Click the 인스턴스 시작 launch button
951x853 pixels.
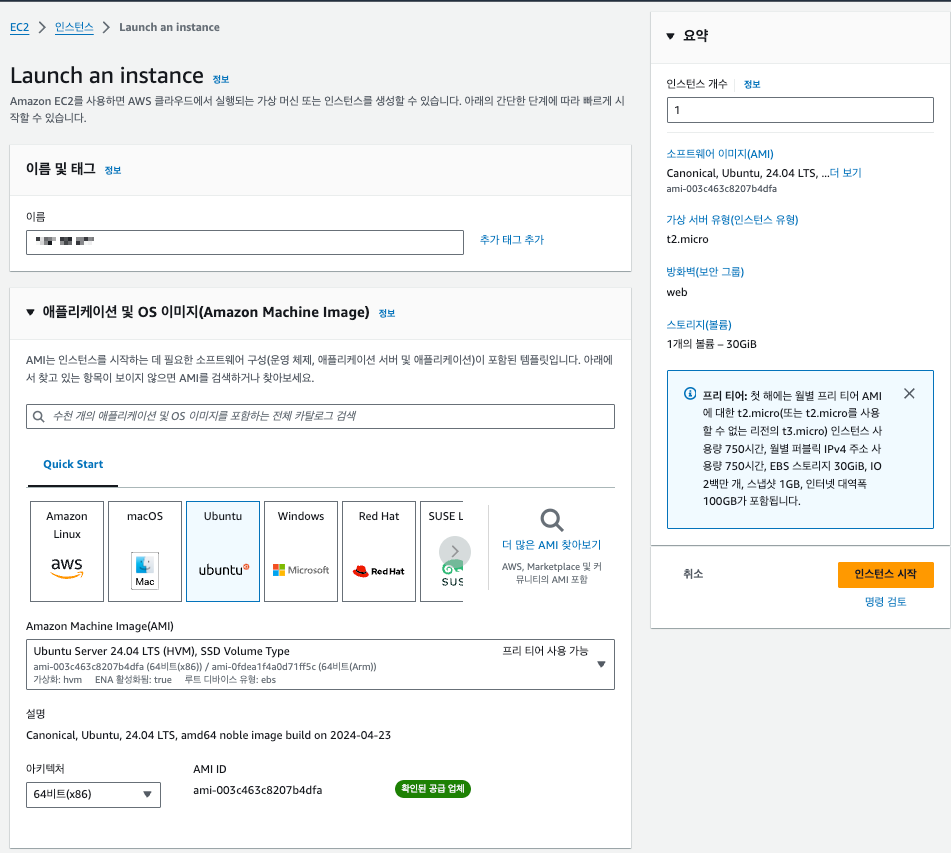(x=885, y=574)
